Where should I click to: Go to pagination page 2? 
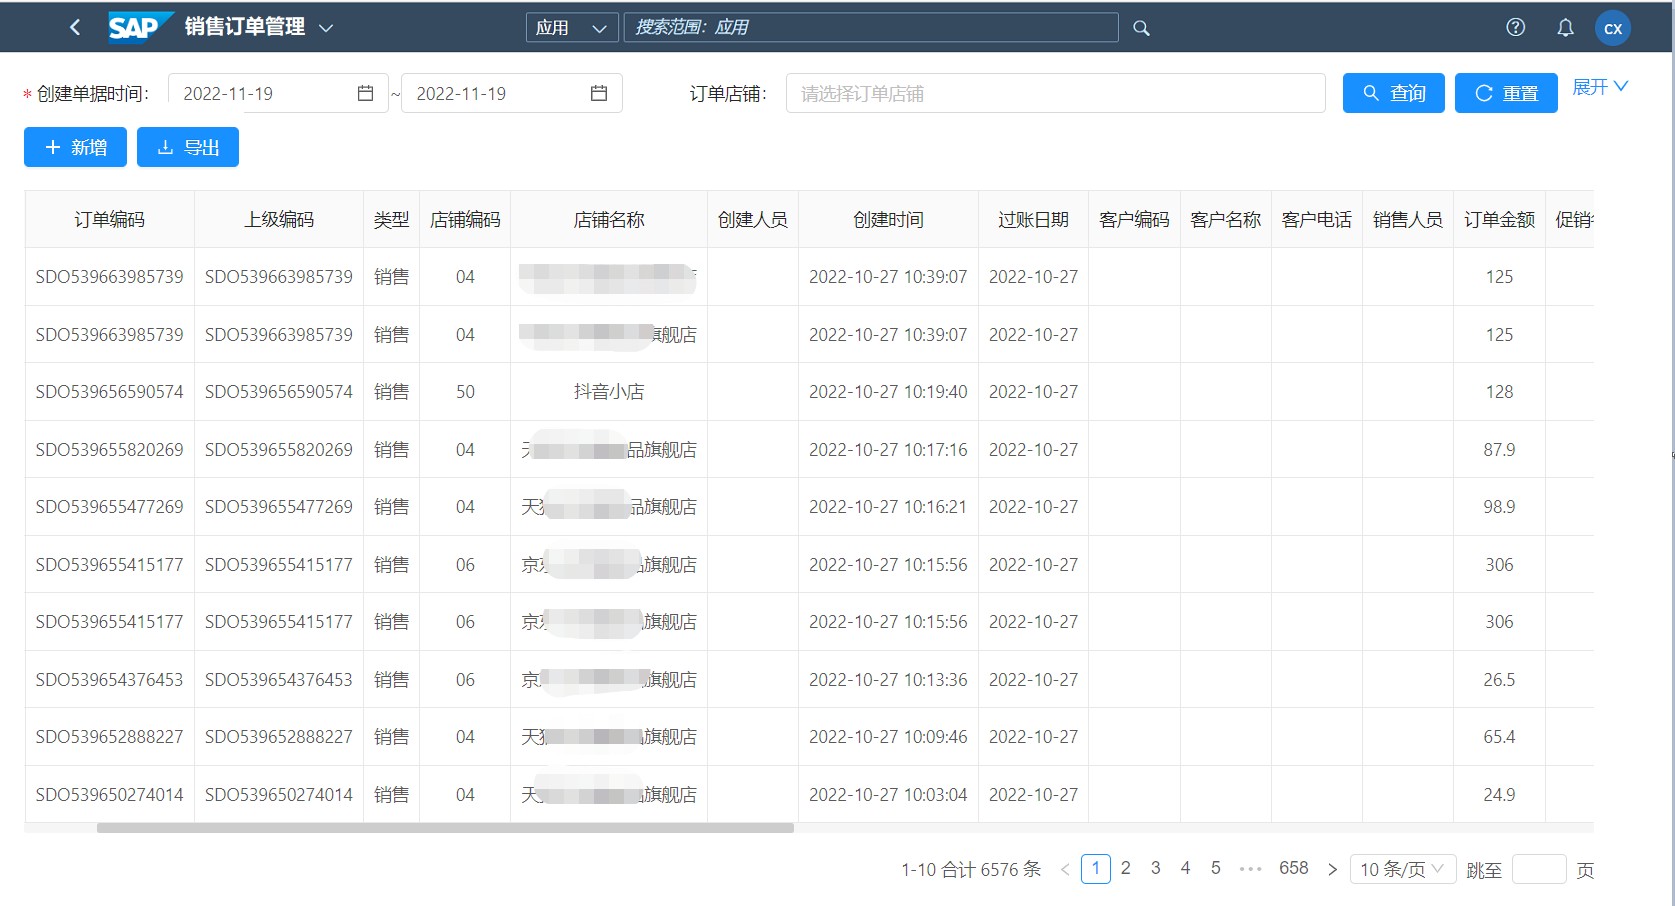pyautogui.click(x=1126, y=868)
